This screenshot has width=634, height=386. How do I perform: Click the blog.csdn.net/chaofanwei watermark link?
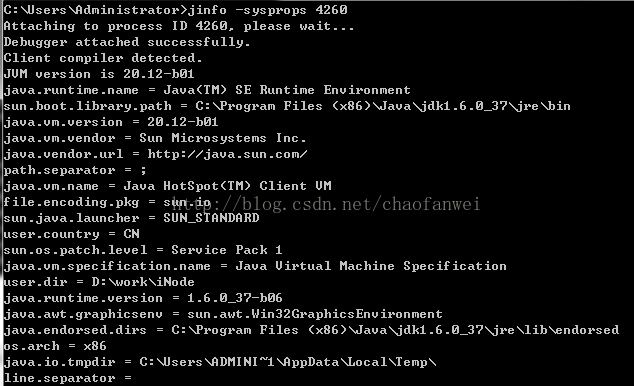(325, 204)
